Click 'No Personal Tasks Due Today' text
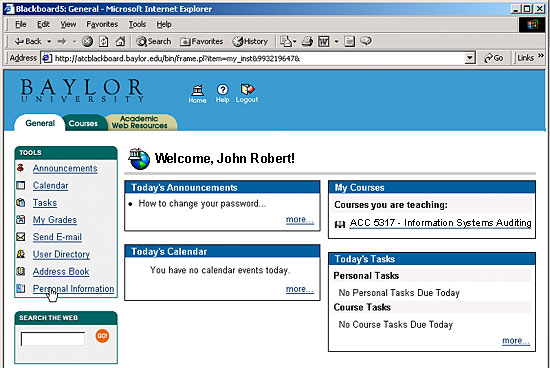The image size is (550, 368). (399, 293)
